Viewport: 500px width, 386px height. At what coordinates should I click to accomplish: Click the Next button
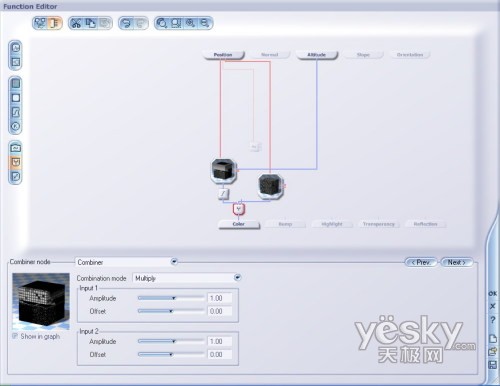point(456,262)
